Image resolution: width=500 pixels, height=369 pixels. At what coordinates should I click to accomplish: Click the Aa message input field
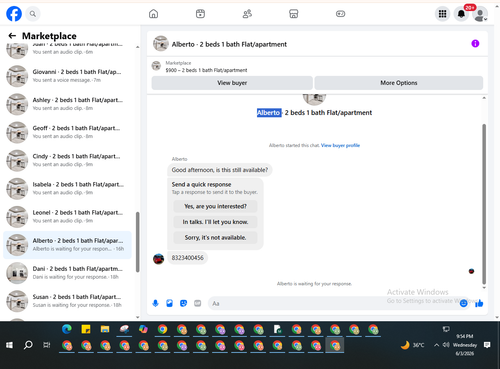333,303
